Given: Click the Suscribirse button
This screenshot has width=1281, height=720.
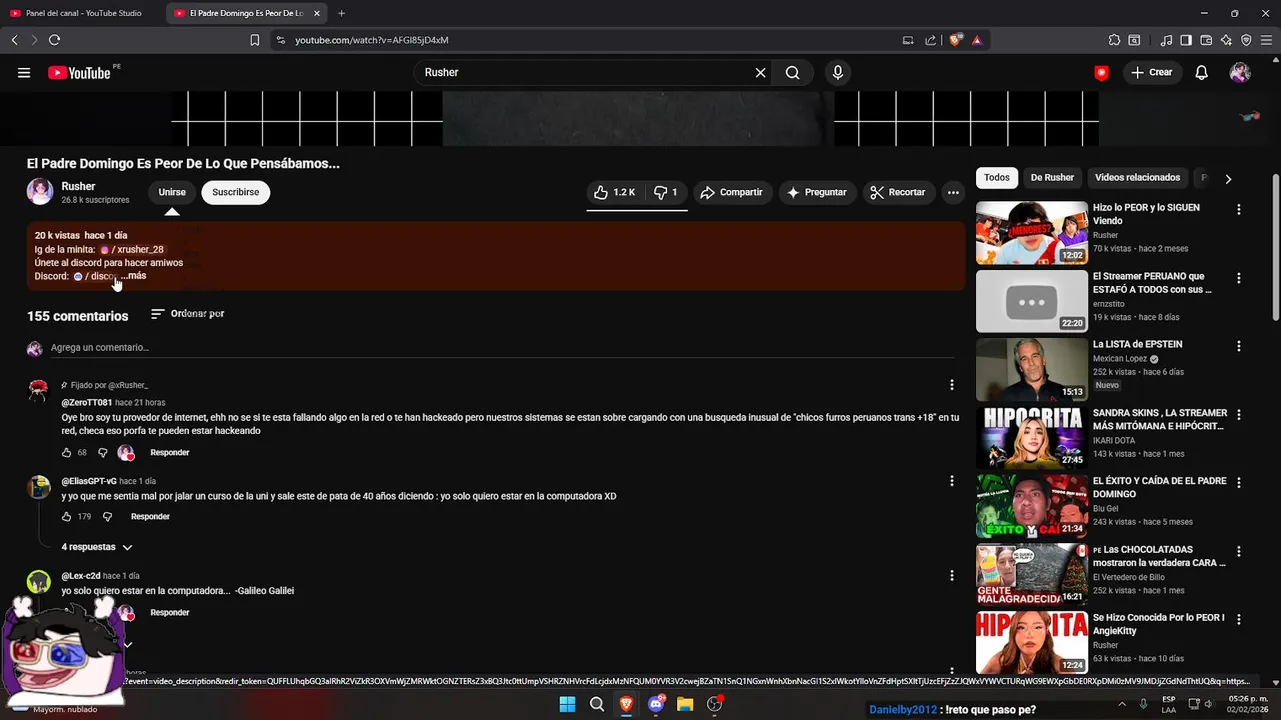Looking at the screenshot, I should [235, 192].
